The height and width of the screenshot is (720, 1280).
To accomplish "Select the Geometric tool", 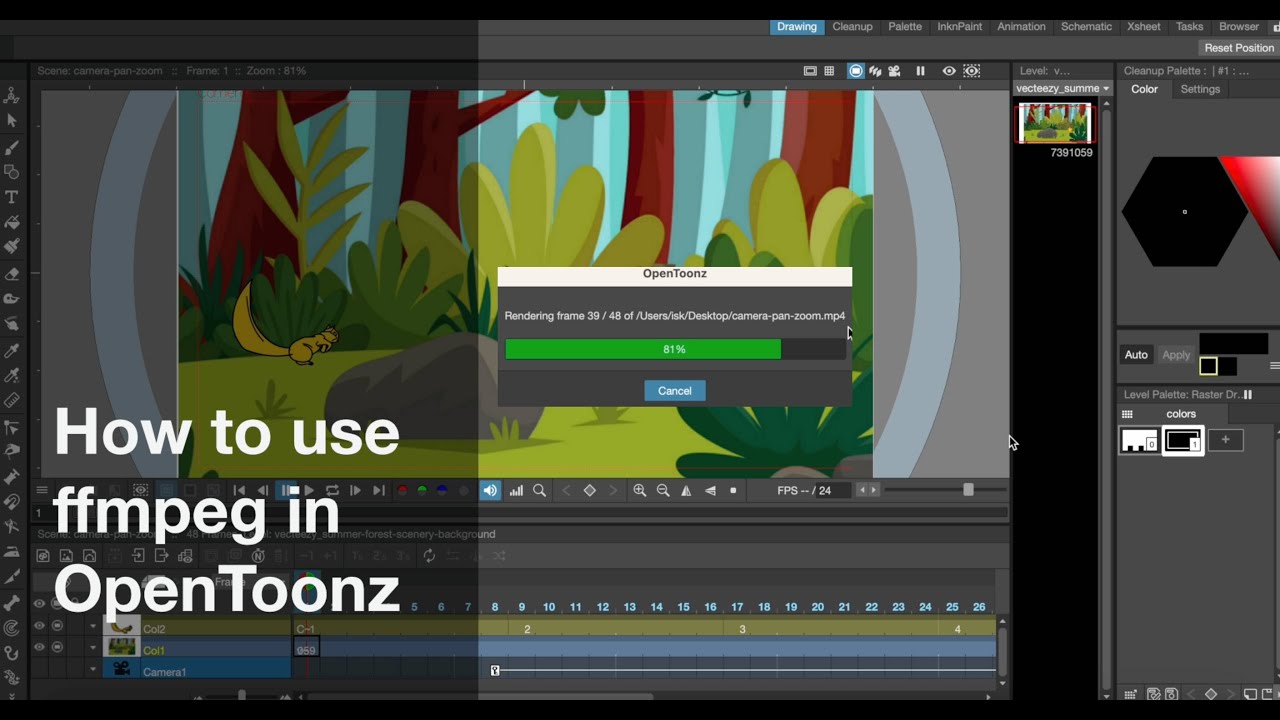I will 12,172.
